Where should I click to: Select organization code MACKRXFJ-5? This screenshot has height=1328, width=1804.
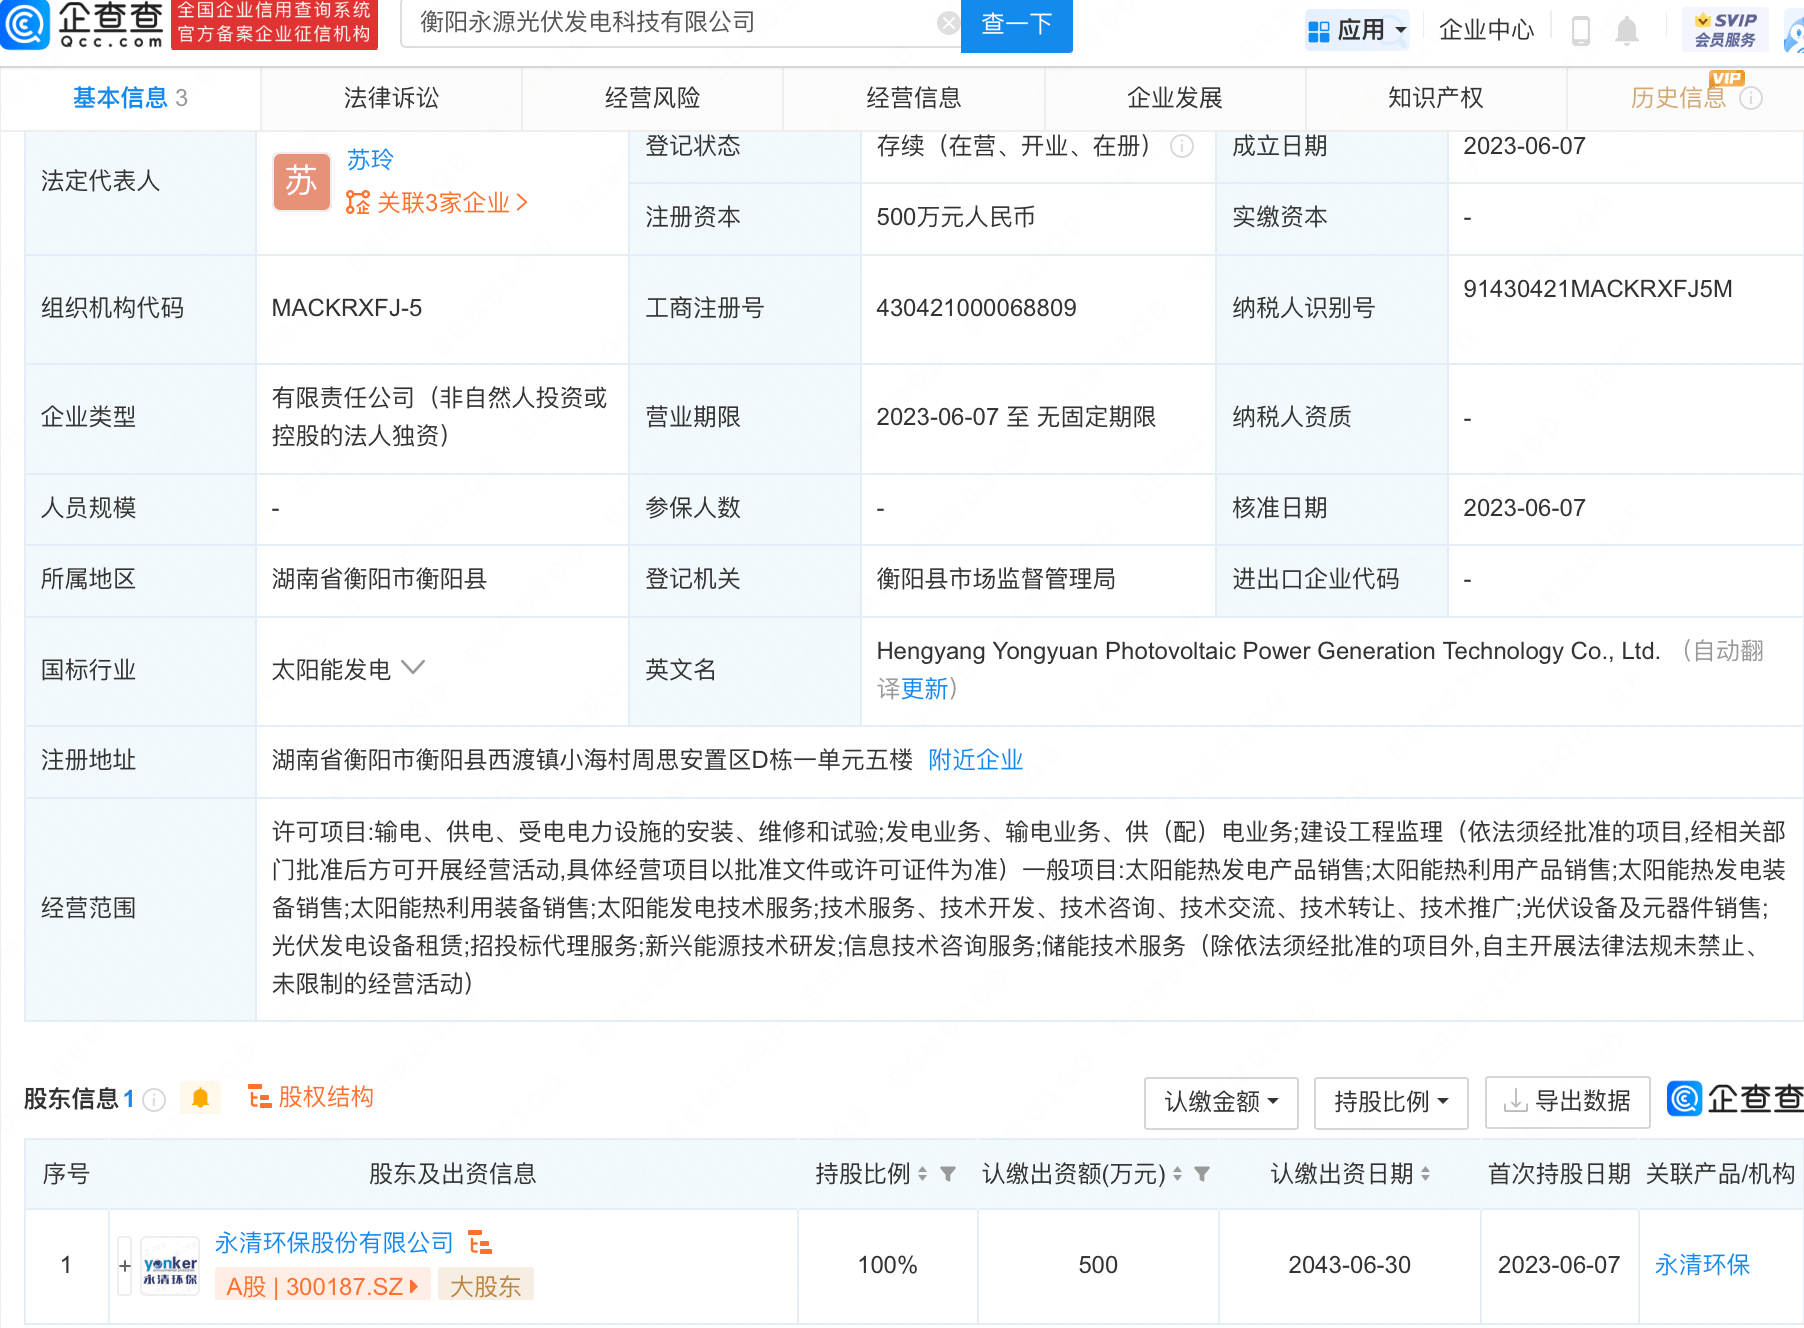point(346,308)
